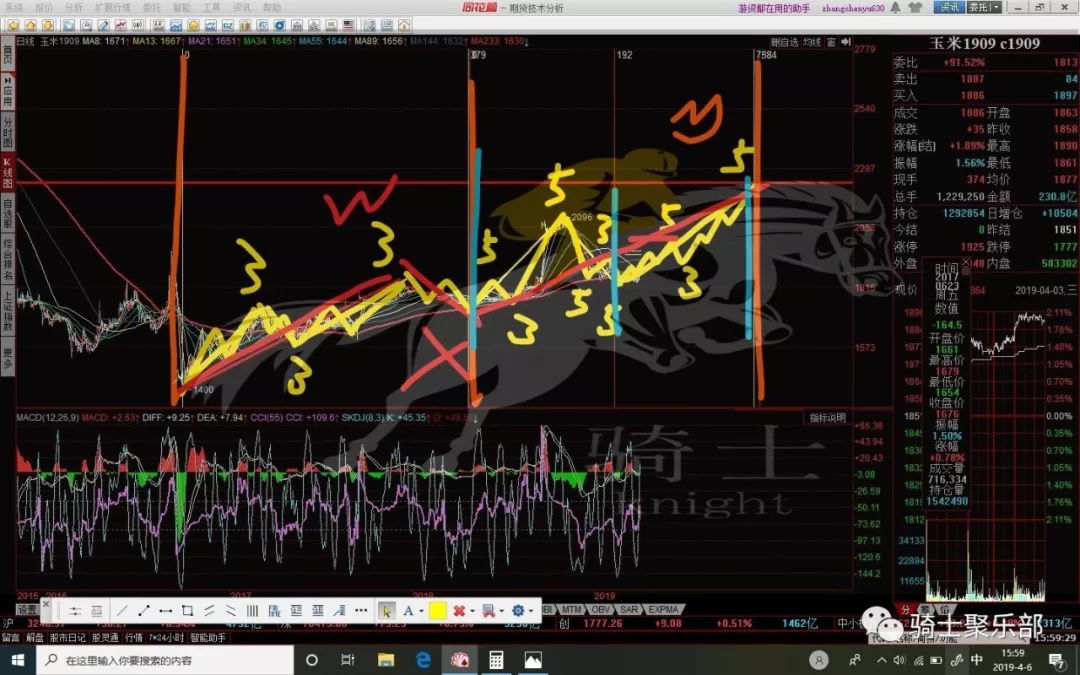Open more drawing tools (three dots)
Screen dimensions: 1080x675
(x=361, y=611)
